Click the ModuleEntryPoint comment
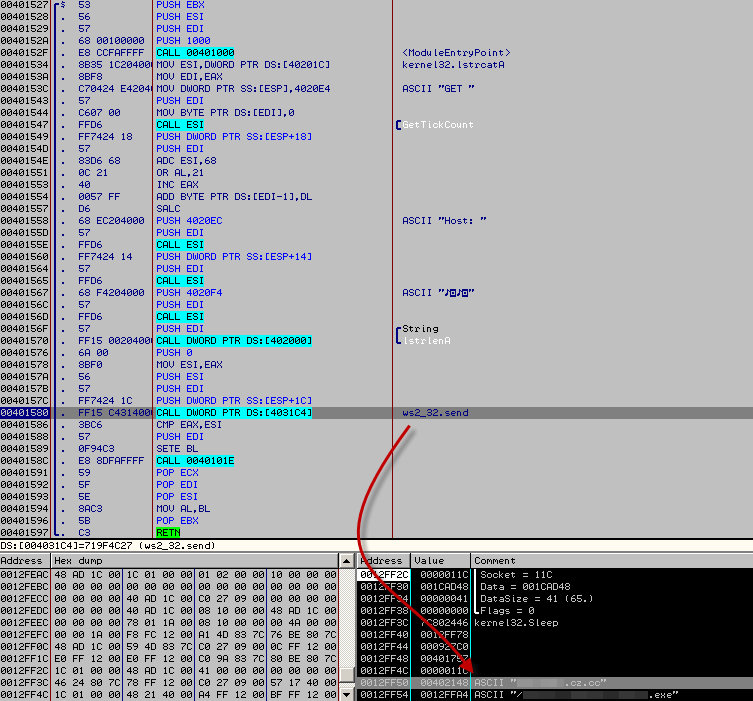The width and height of the screenshot is (753, 701). coord(456,53)
